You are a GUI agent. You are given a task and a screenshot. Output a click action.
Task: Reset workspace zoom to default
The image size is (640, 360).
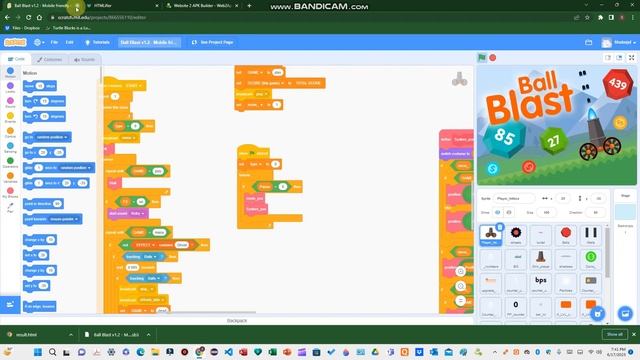click(x=460, y=301)
